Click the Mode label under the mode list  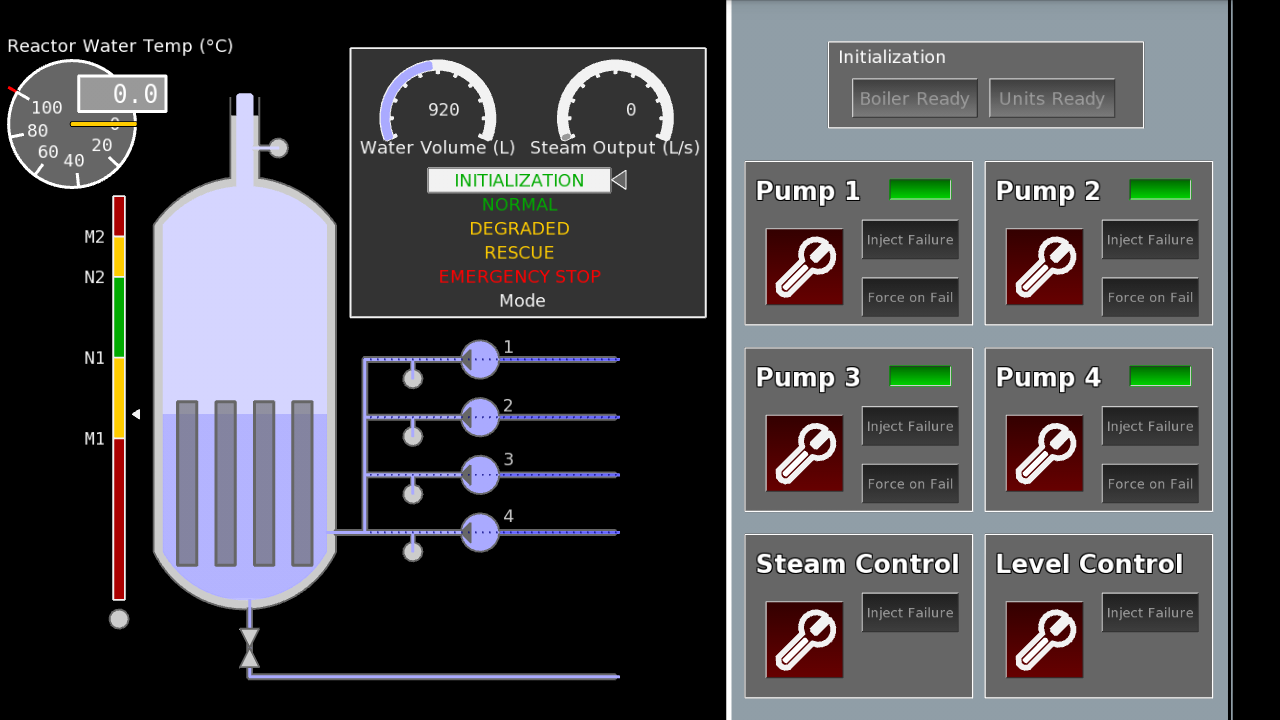(x=523, y=300)
